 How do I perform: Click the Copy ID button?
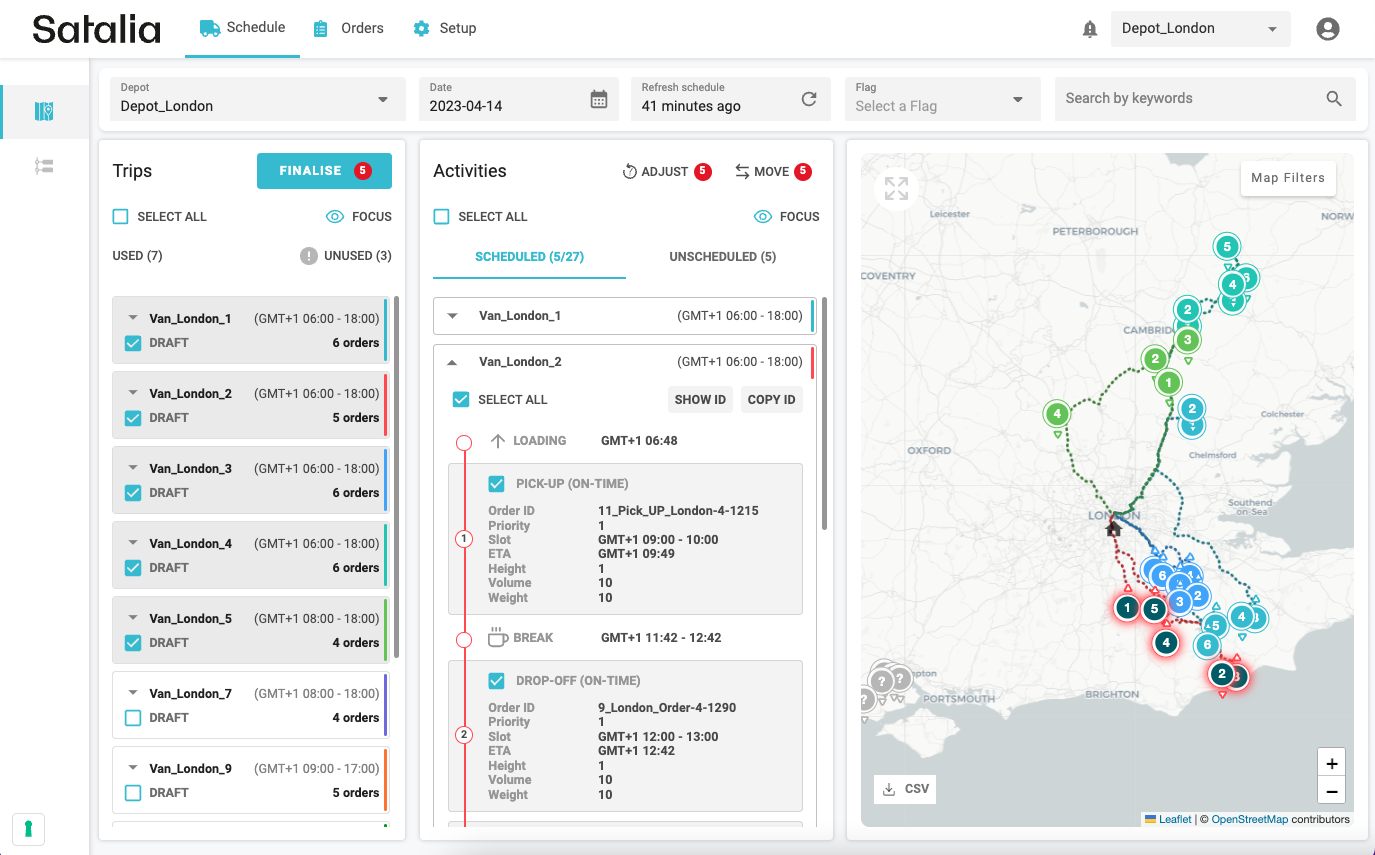771,400
